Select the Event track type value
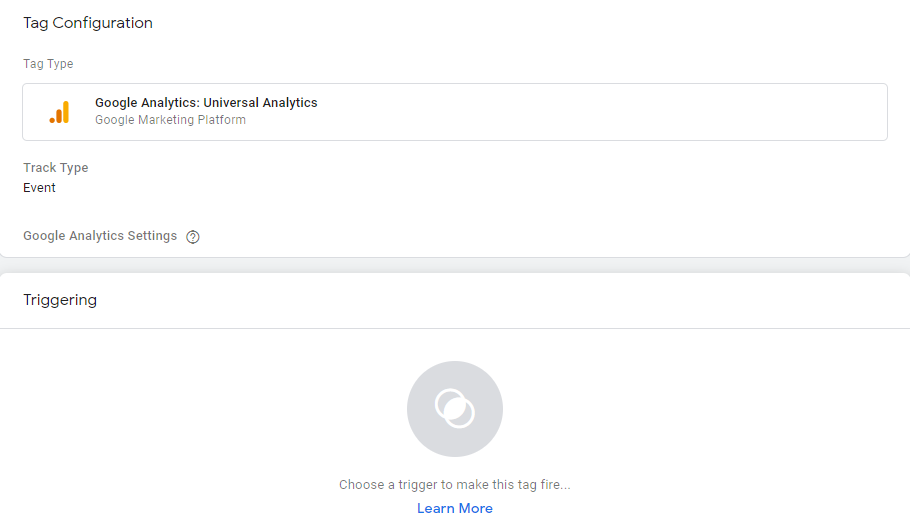The image size is (910, 527). coord(40,188)
